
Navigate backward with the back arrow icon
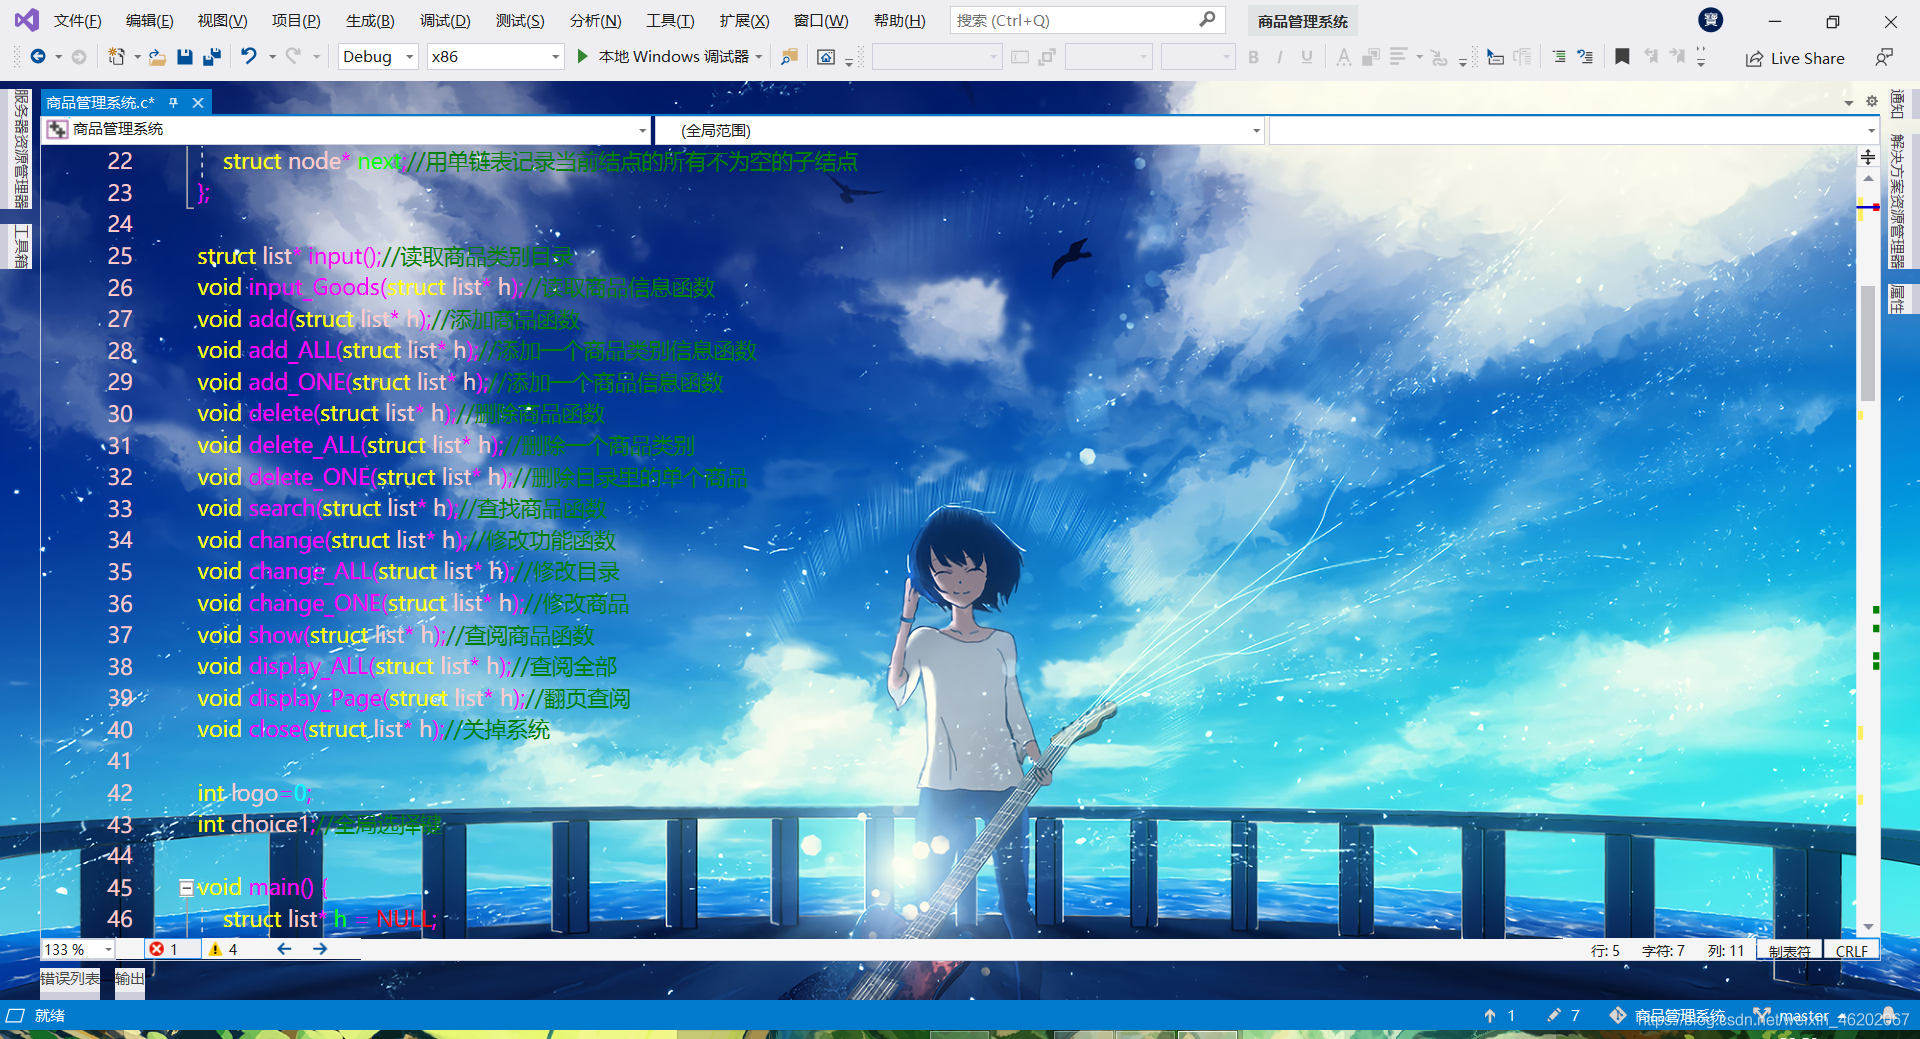point(37,57)
